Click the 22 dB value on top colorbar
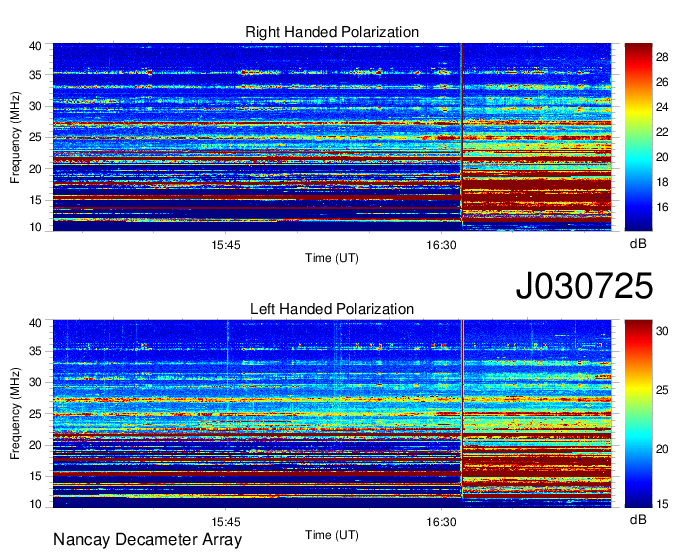Viewport: 680px width, 552px height. coord(662,132)
